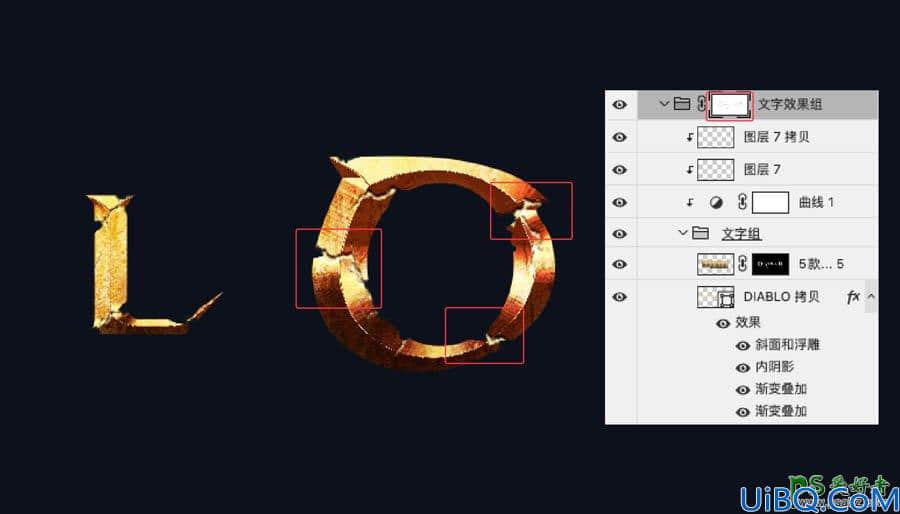The height and width of the screenshot is (514, 900).
Task: Click the clipping arrow on 图层 7 拷贝
Action: pos(690,138)
